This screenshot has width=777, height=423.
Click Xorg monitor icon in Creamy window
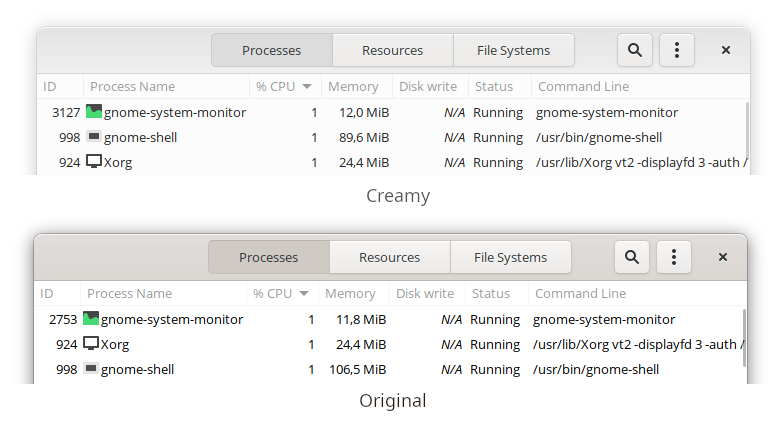[x=94, y=161]
